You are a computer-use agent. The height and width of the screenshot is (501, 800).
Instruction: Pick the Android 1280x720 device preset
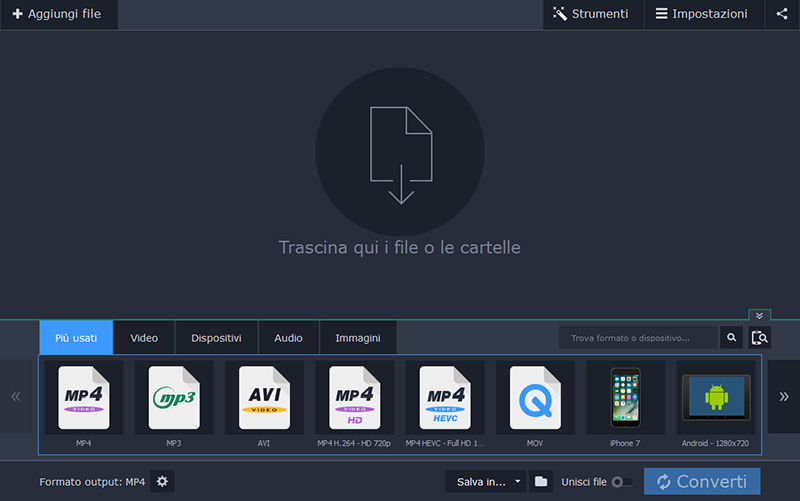pyautogui.click(x=716, y=402)
